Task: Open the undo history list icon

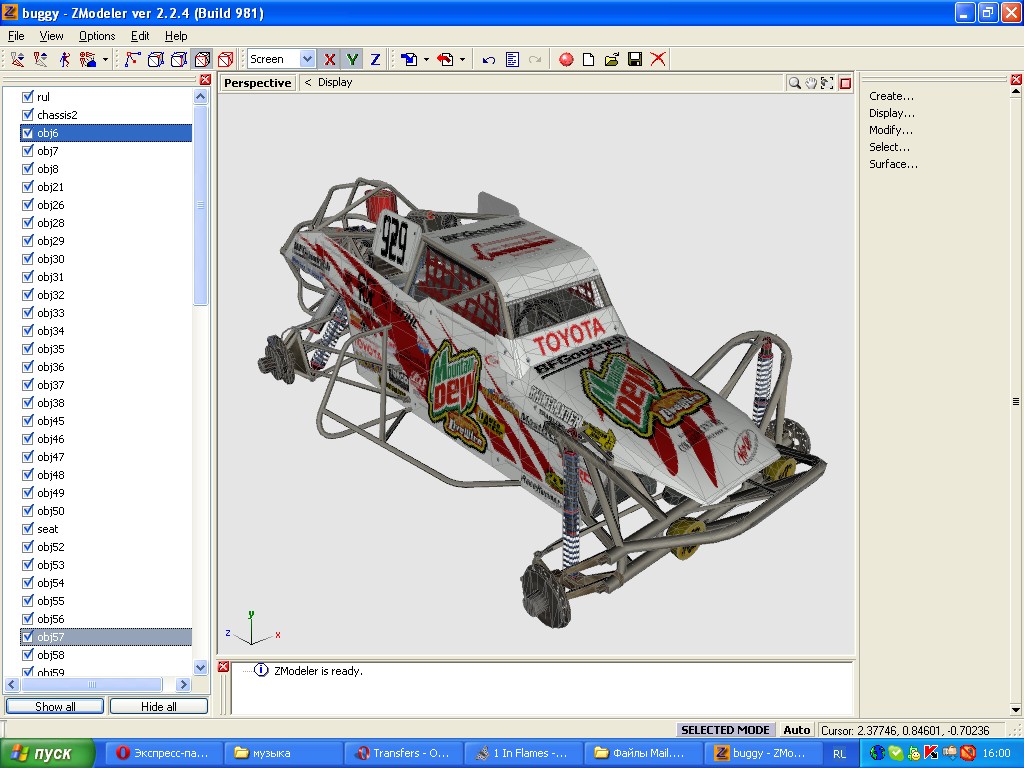Action: pyautogui.click(x=513, y=59)
